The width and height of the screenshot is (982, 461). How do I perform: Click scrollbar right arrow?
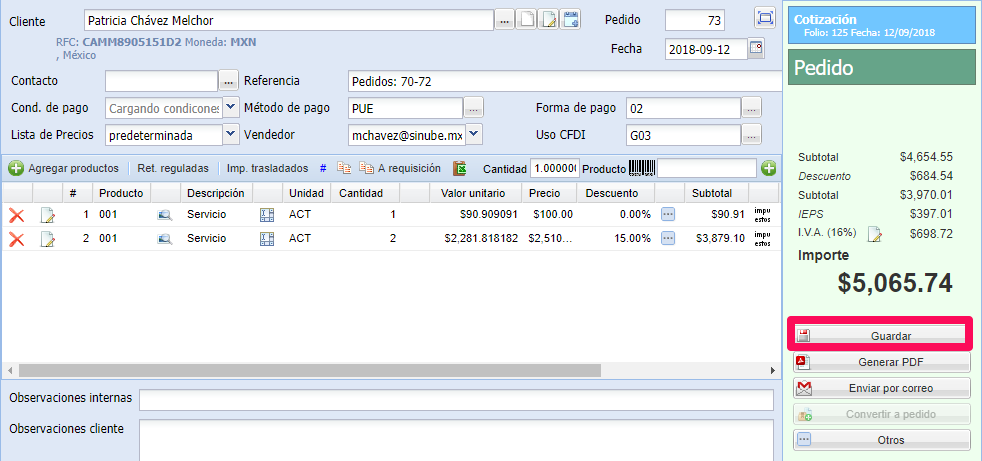772,370
